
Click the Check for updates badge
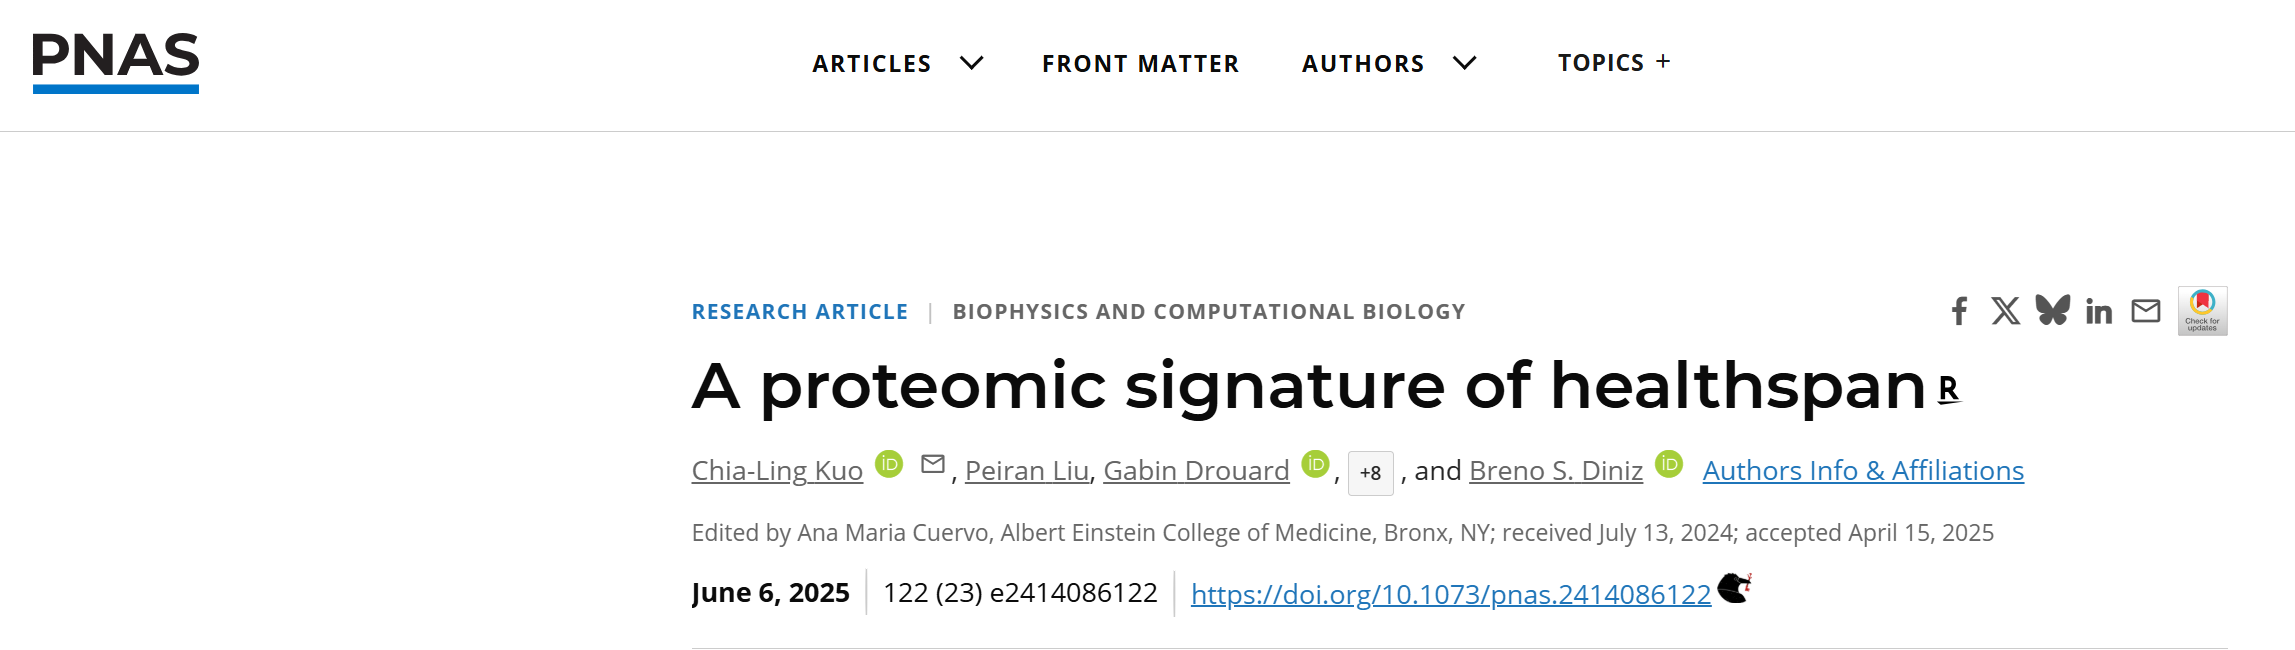2203,311
